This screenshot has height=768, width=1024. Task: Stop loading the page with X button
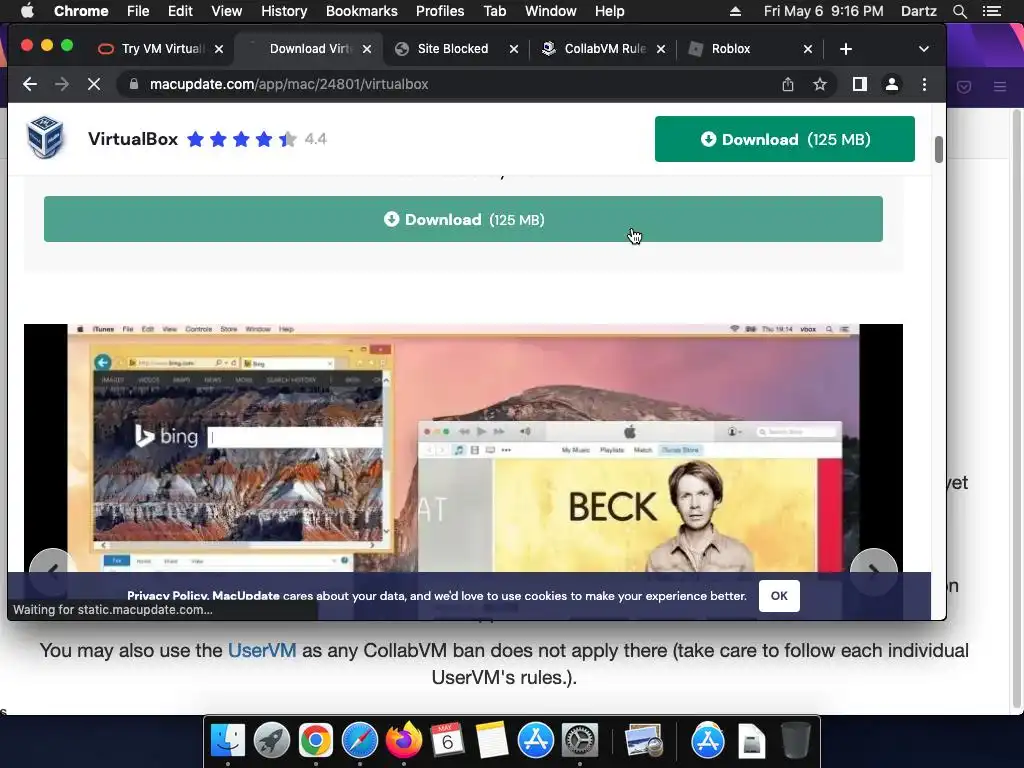coord(93,84)
